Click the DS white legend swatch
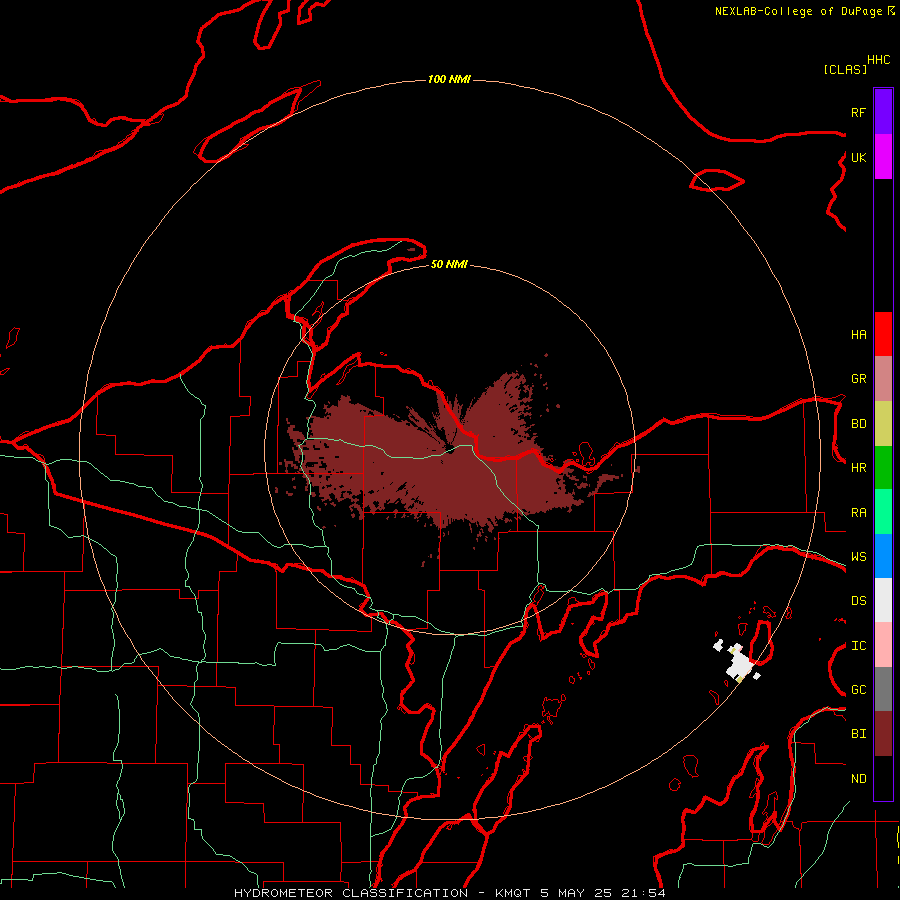This screenshot has height=900, width=900. (883, 600)
